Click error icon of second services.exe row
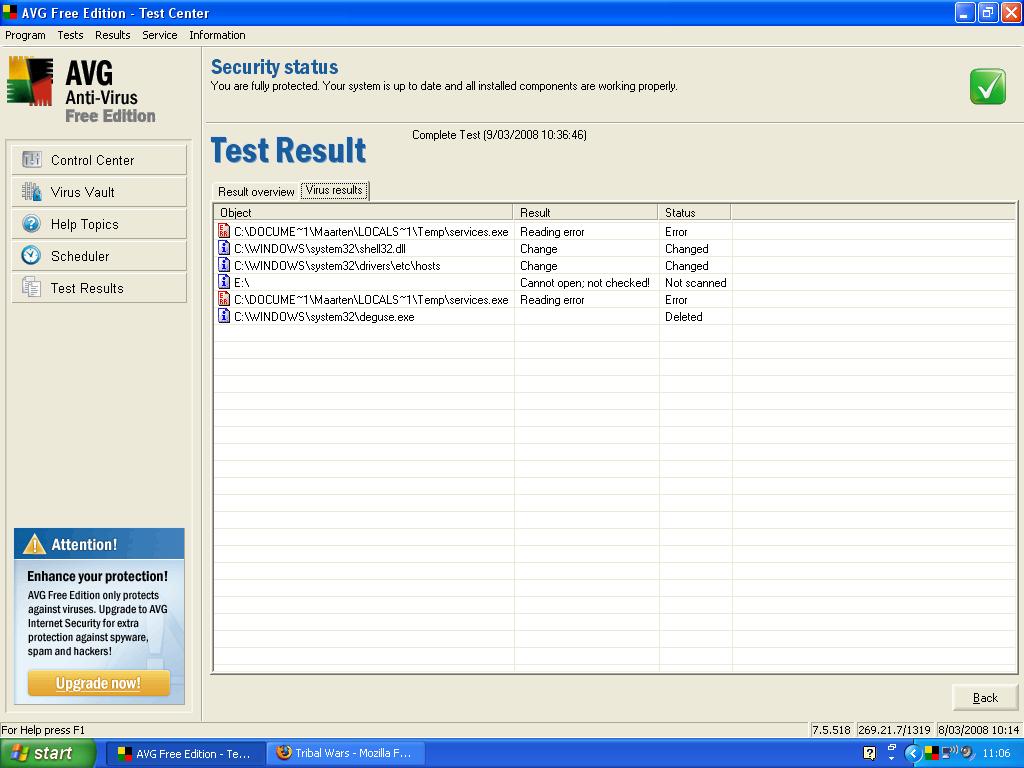1024x768 pixels. (224, 299)
